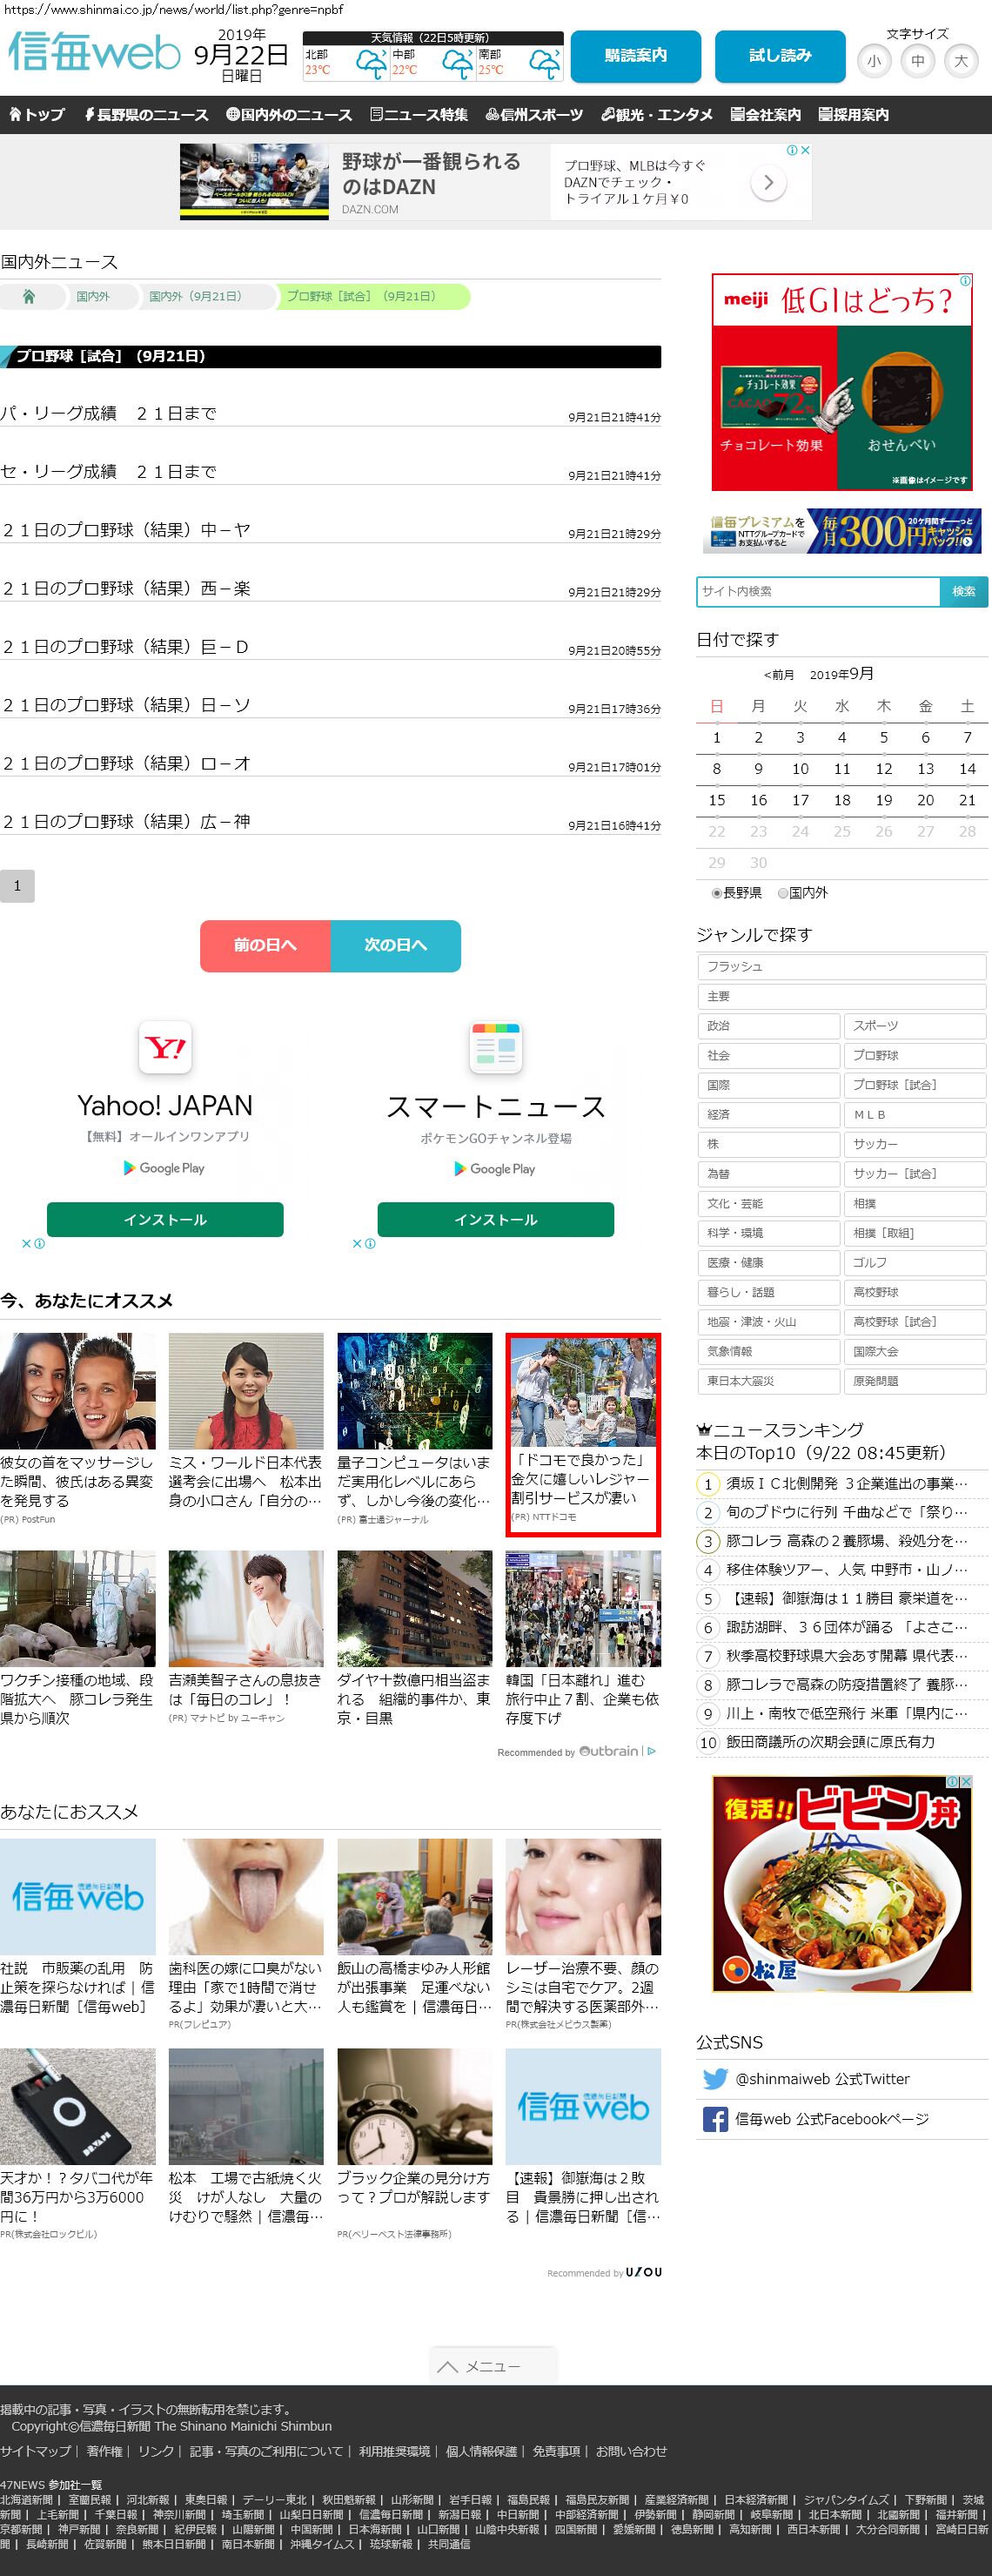Click the SmartNews app icon
992x2576 pixels.
pos(495,1047)
